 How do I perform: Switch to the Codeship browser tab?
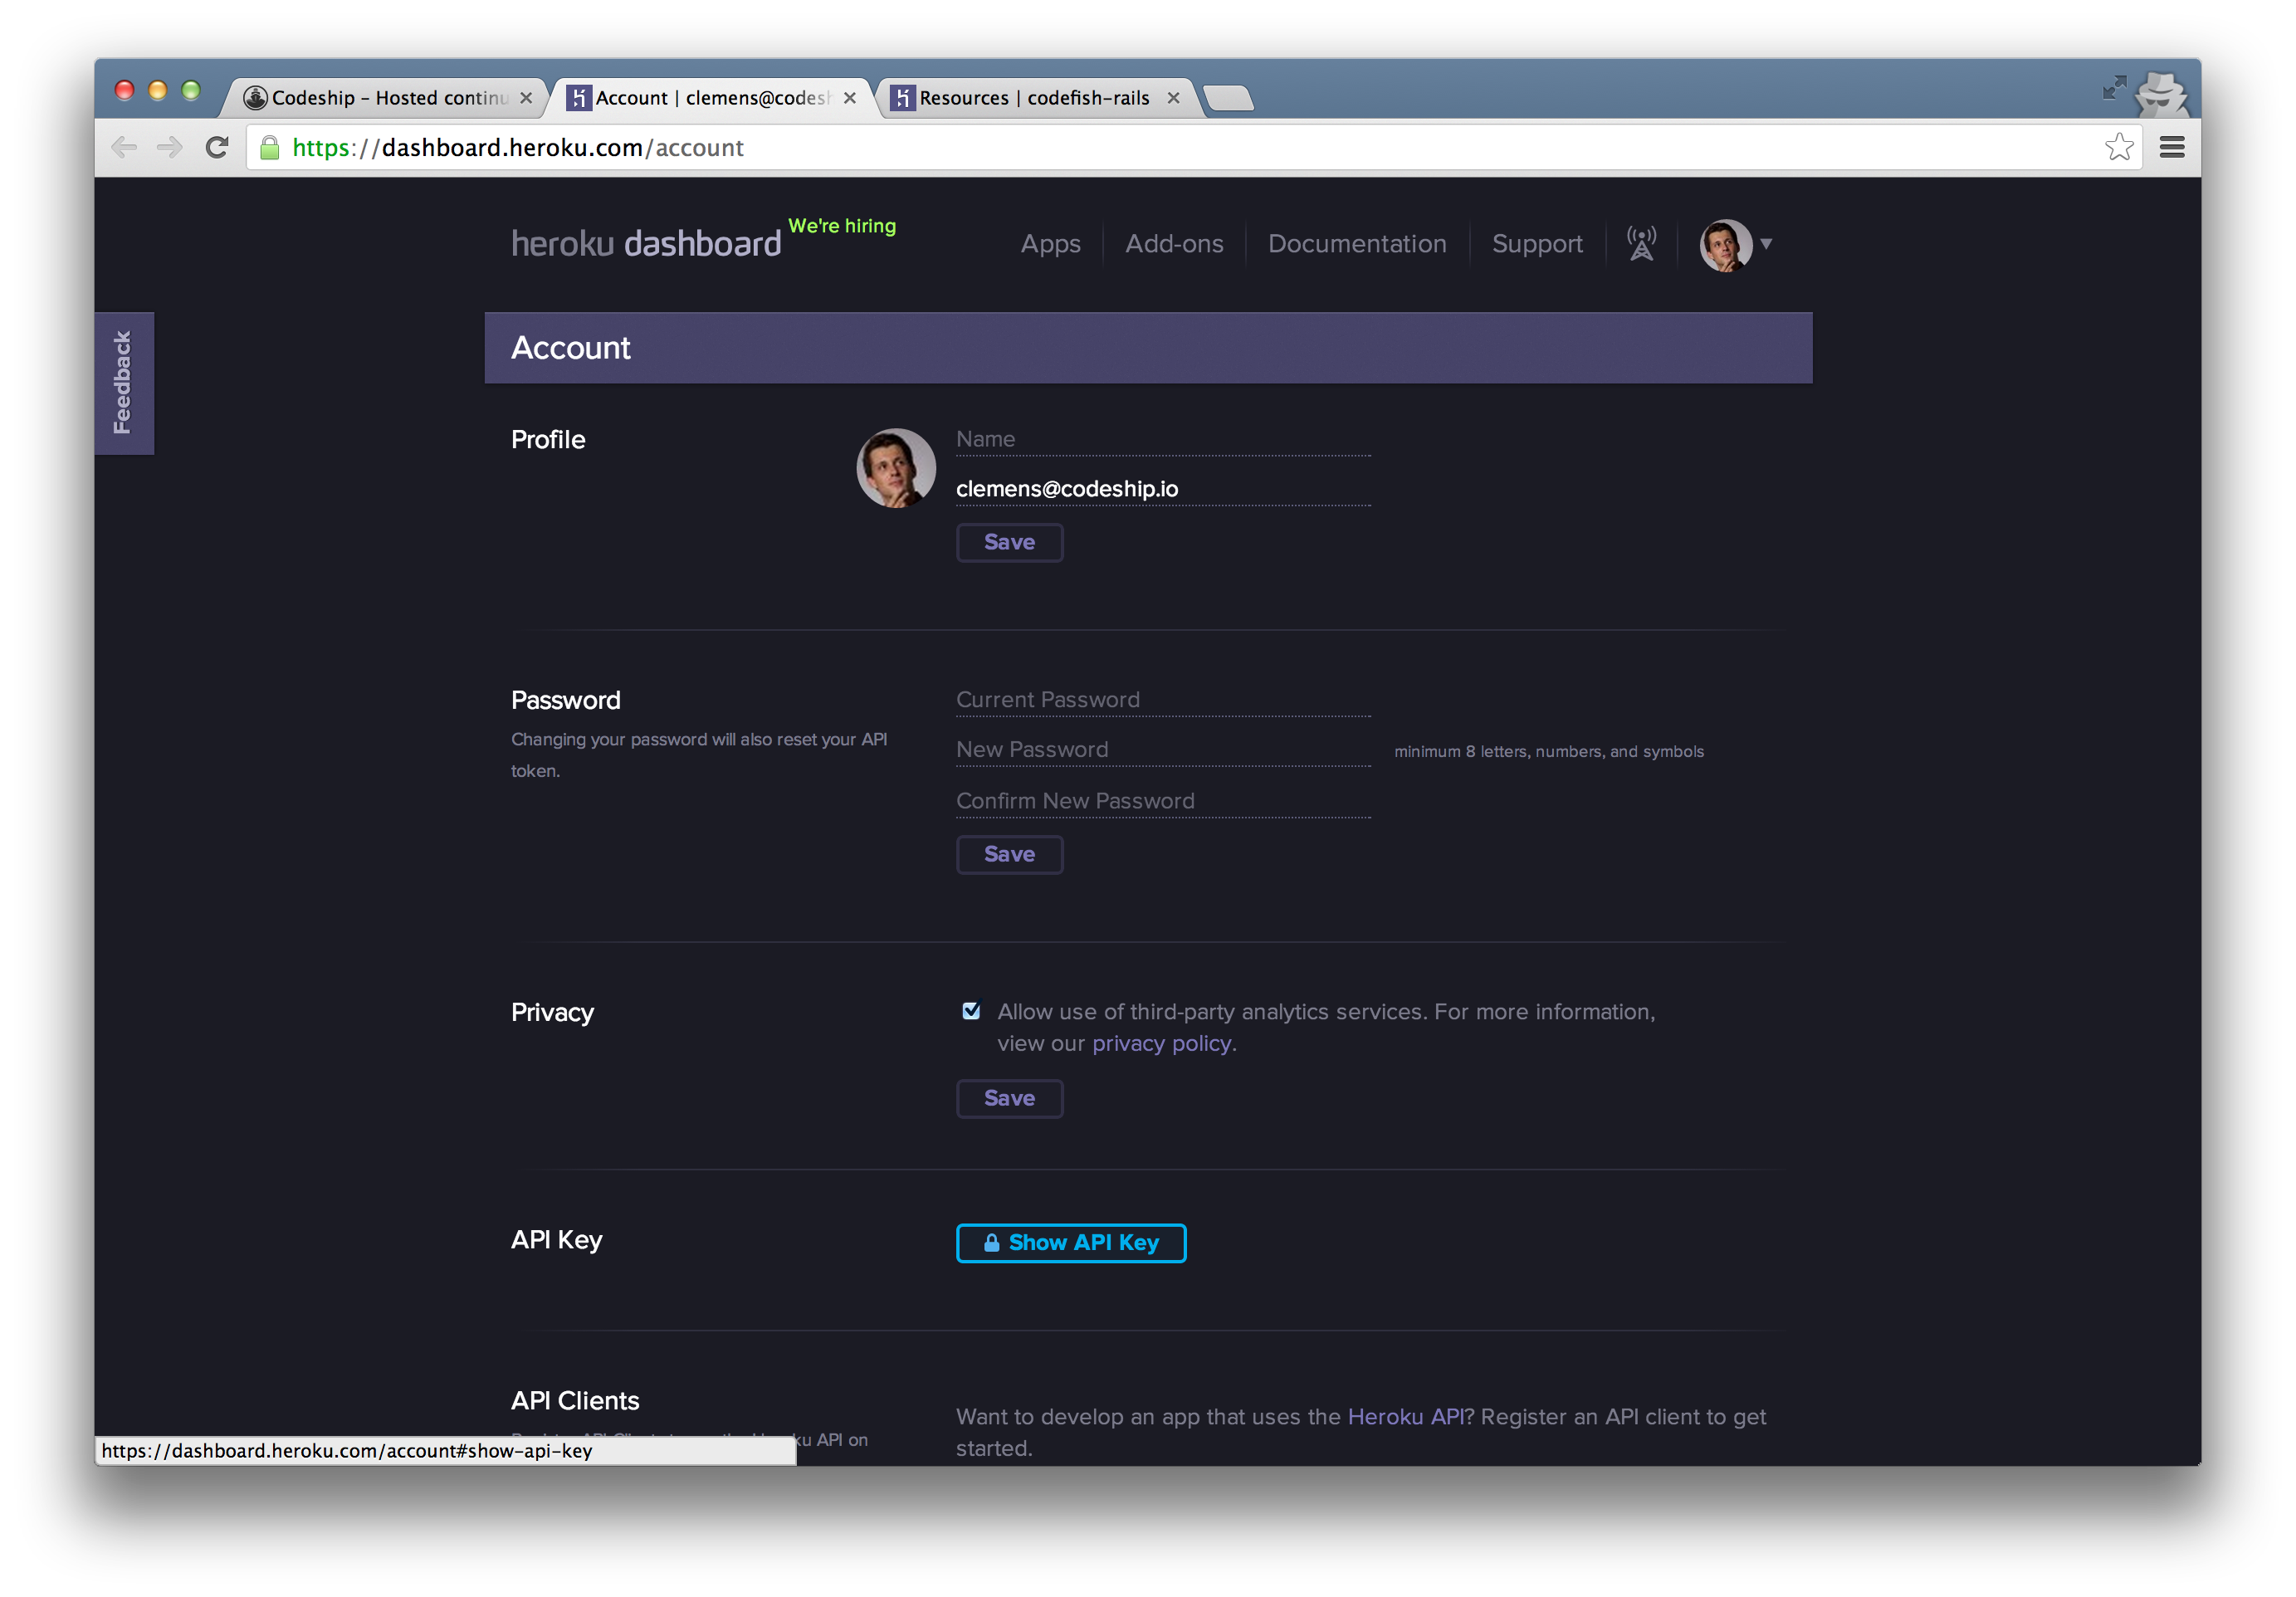(388, 98)
